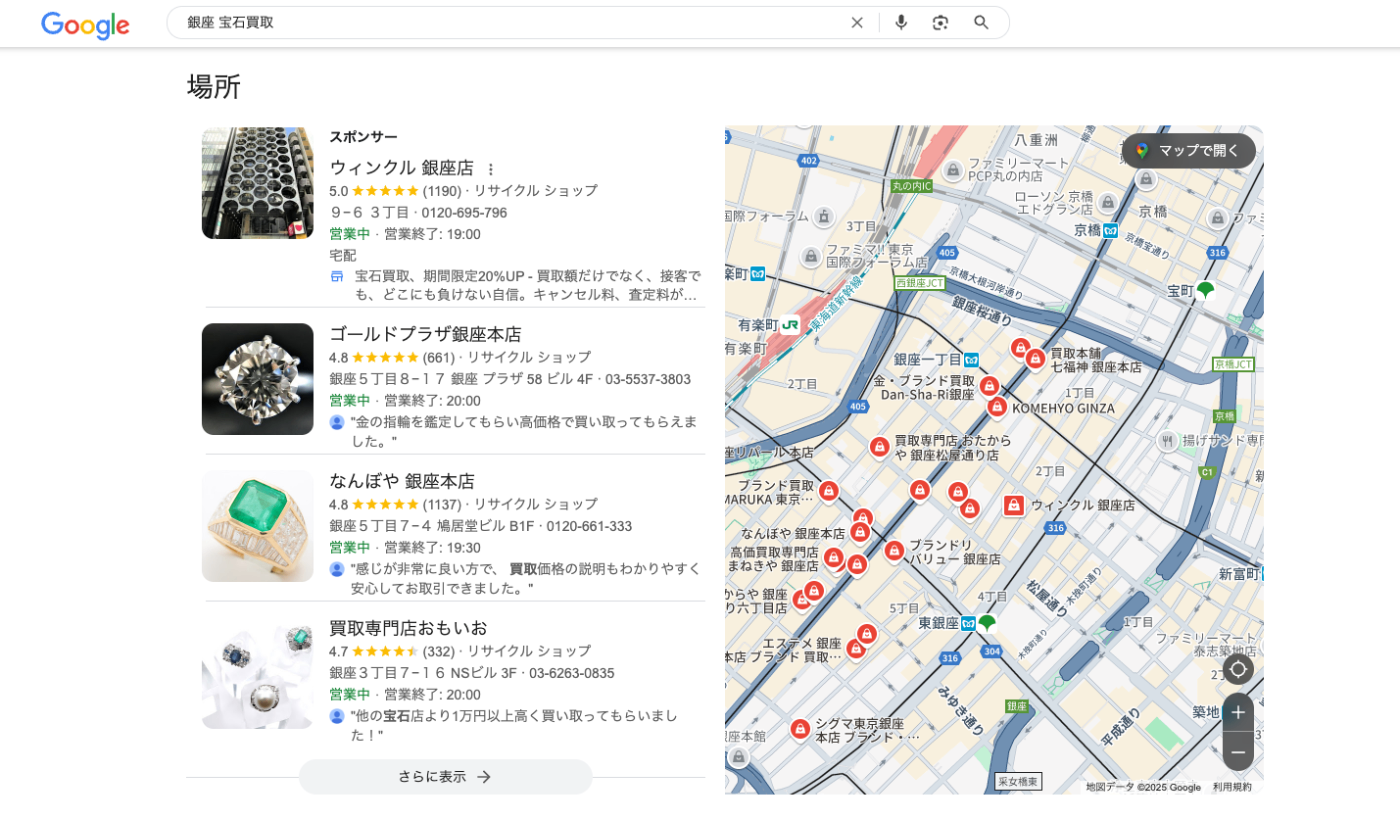
Task: Open the three-dot menu beside ウィンクル 銀座店
Action: 490,169
